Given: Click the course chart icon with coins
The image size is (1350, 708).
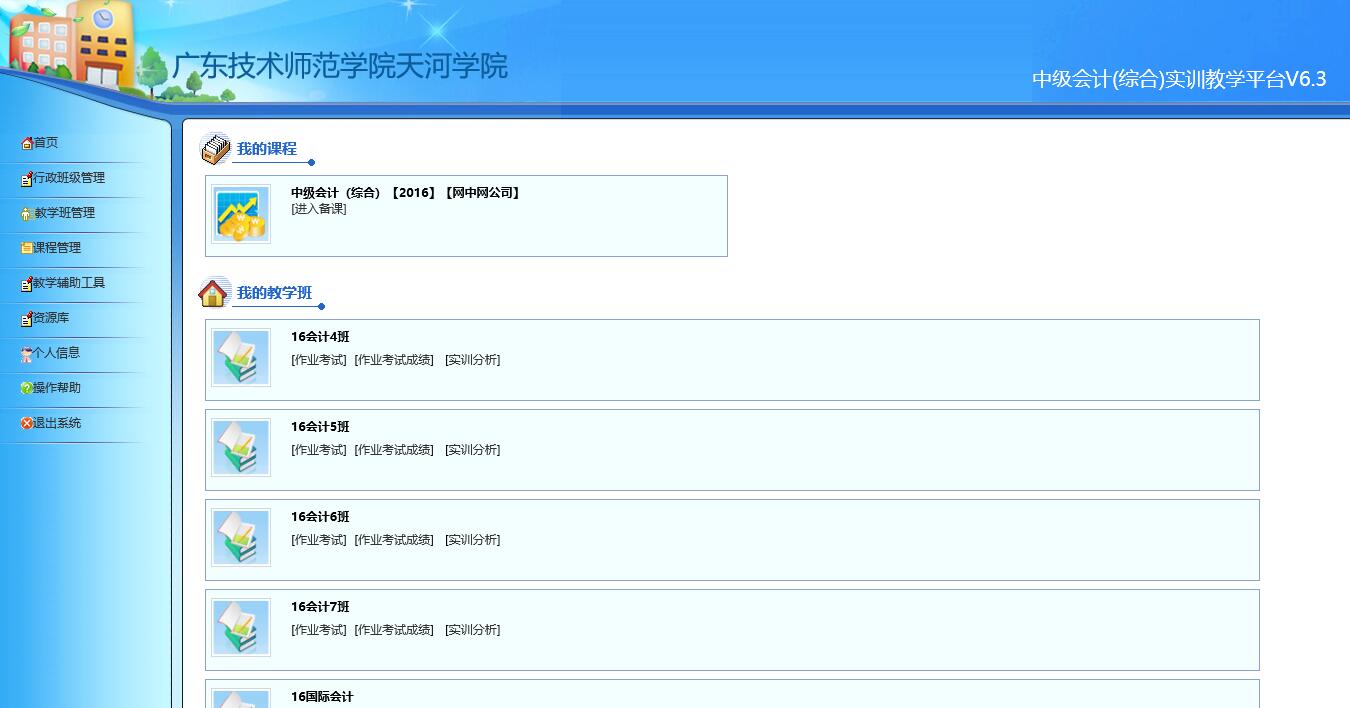Looking at the screenshot, I should [x=241, y=214].
